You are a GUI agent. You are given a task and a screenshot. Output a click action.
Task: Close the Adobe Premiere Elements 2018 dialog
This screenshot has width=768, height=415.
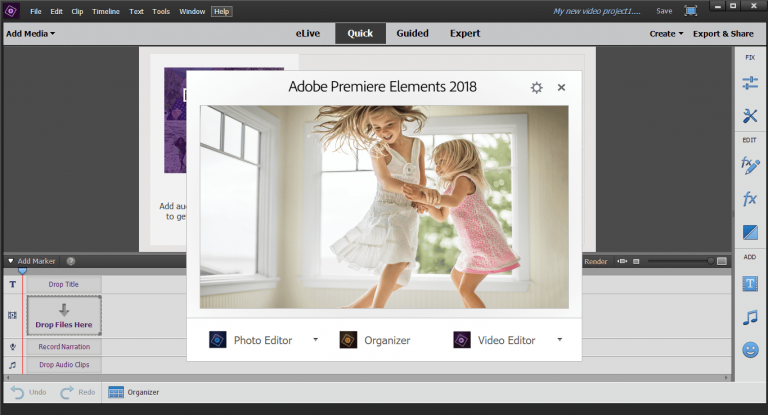pos(561,87)
